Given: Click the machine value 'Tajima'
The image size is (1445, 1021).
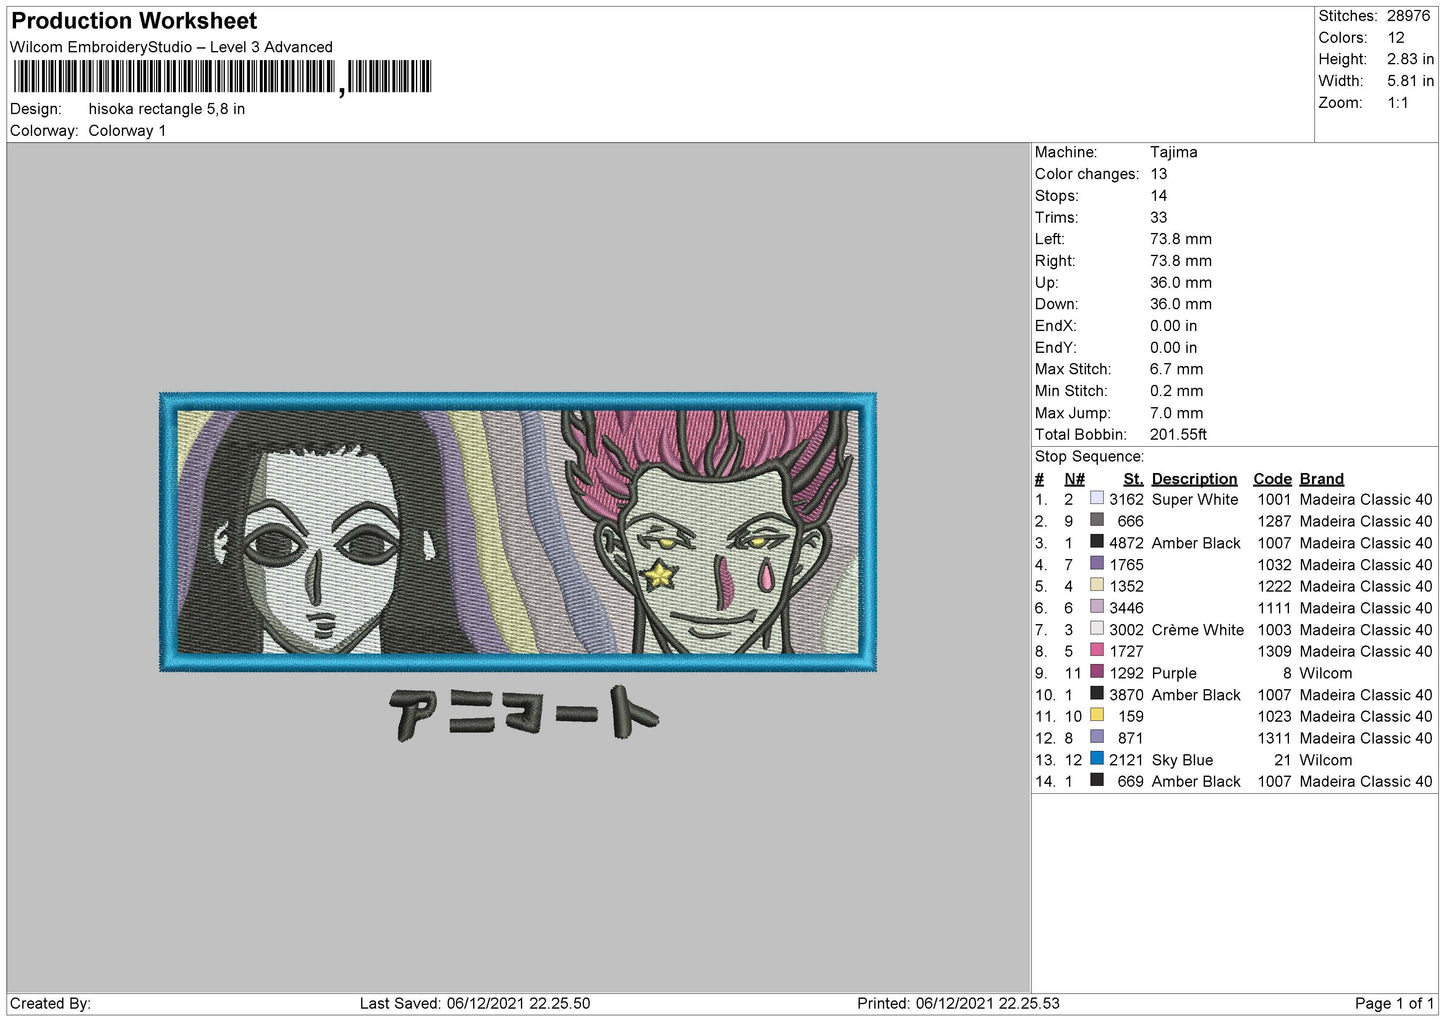Looking at the screenshot, I should coord(1173,152).
